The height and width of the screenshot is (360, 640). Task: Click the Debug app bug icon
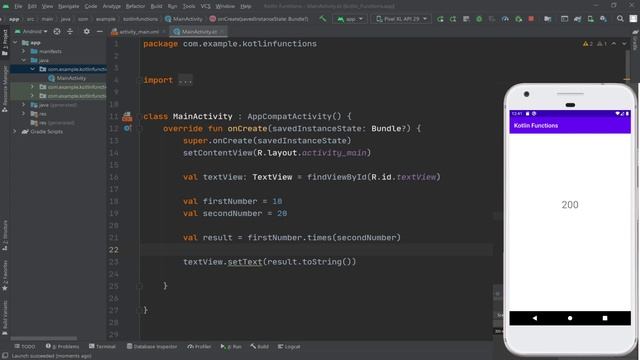click(479, 19)
